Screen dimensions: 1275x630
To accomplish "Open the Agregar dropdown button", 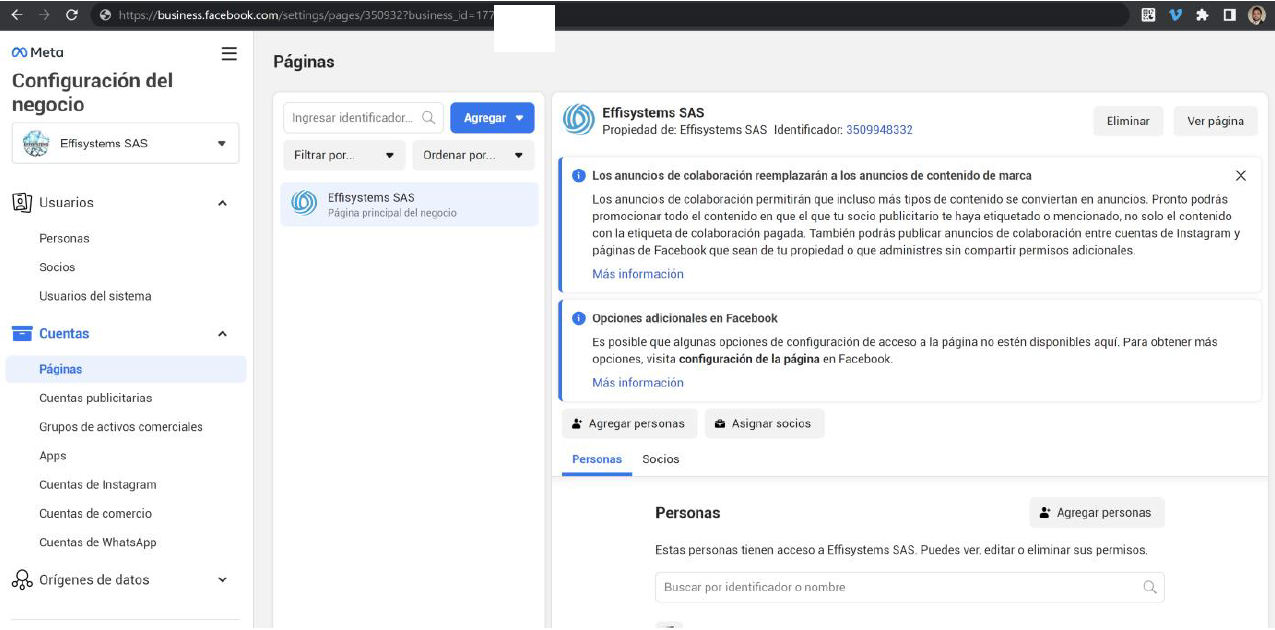I will [x=492, y=118].
